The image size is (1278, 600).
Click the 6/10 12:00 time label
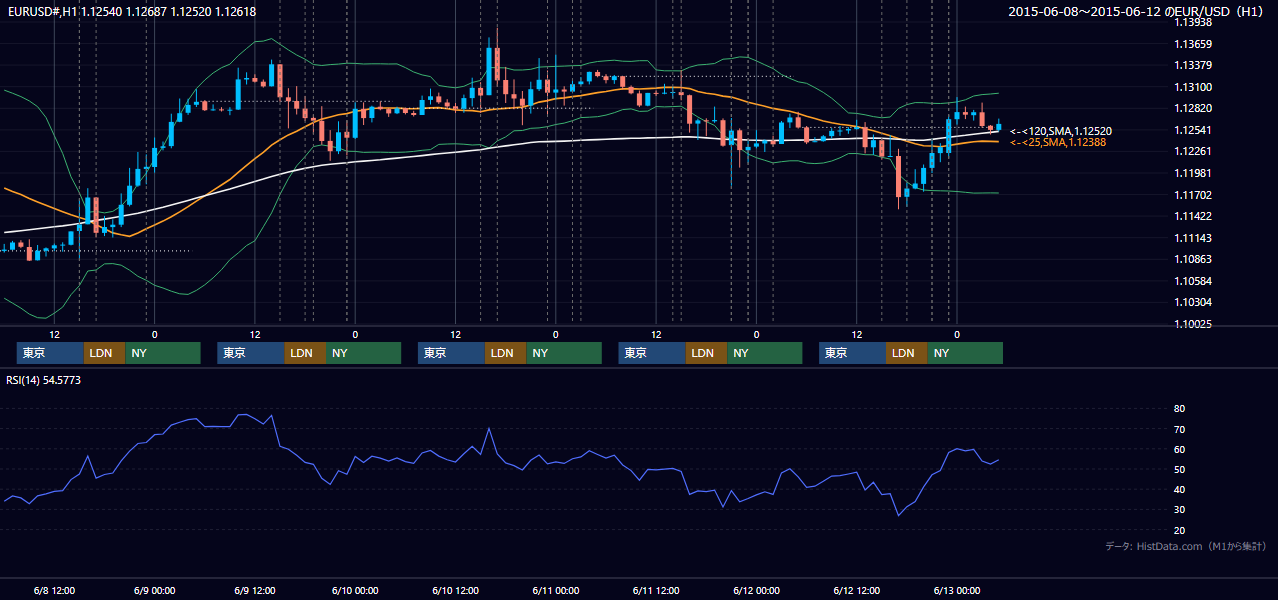(455, 590)
